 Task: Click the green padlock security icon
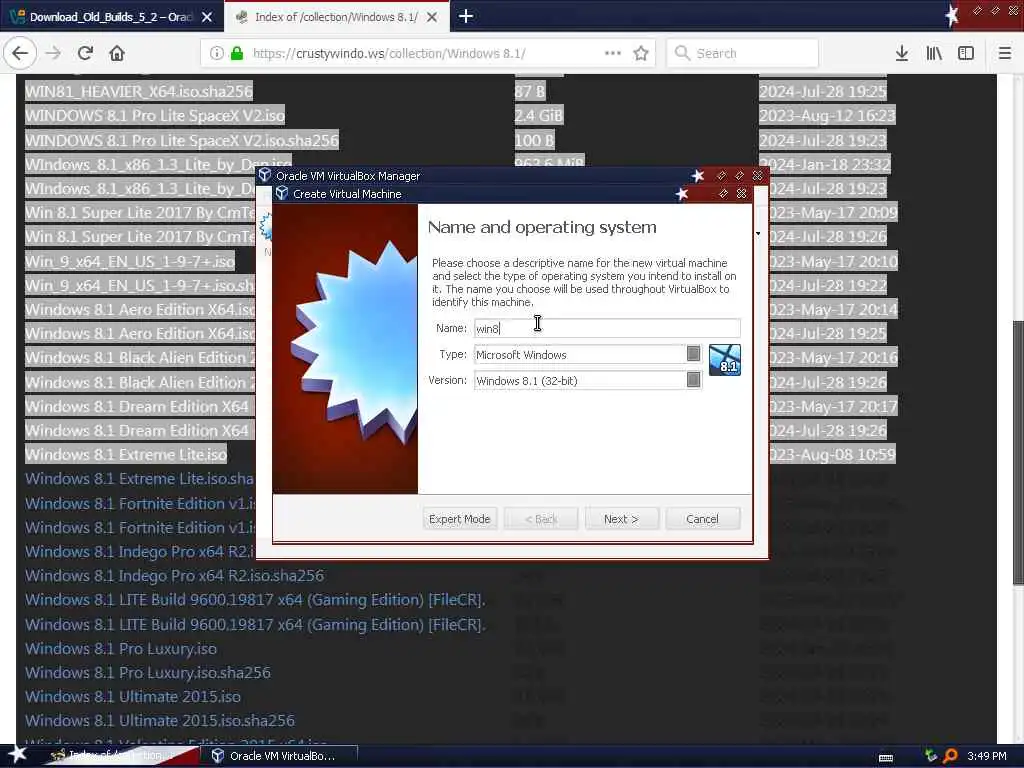[x=236, y=53]
